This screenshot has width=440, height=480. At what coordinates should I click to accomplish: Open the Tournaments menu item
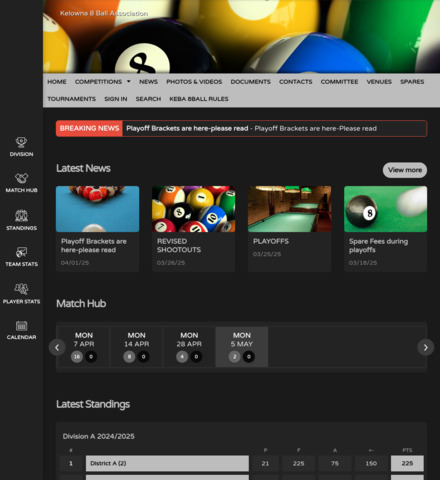71,99
